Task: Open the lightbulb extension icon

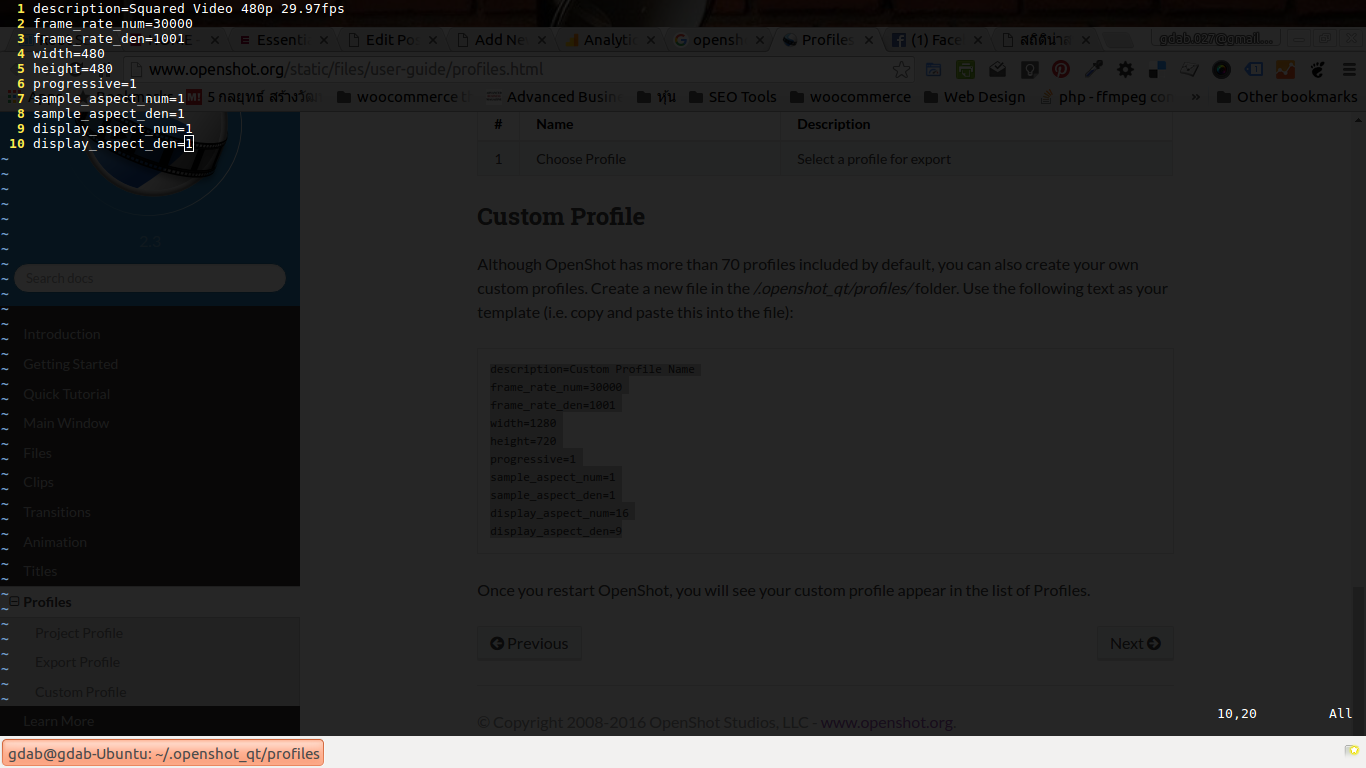Action: [1028, 70]
